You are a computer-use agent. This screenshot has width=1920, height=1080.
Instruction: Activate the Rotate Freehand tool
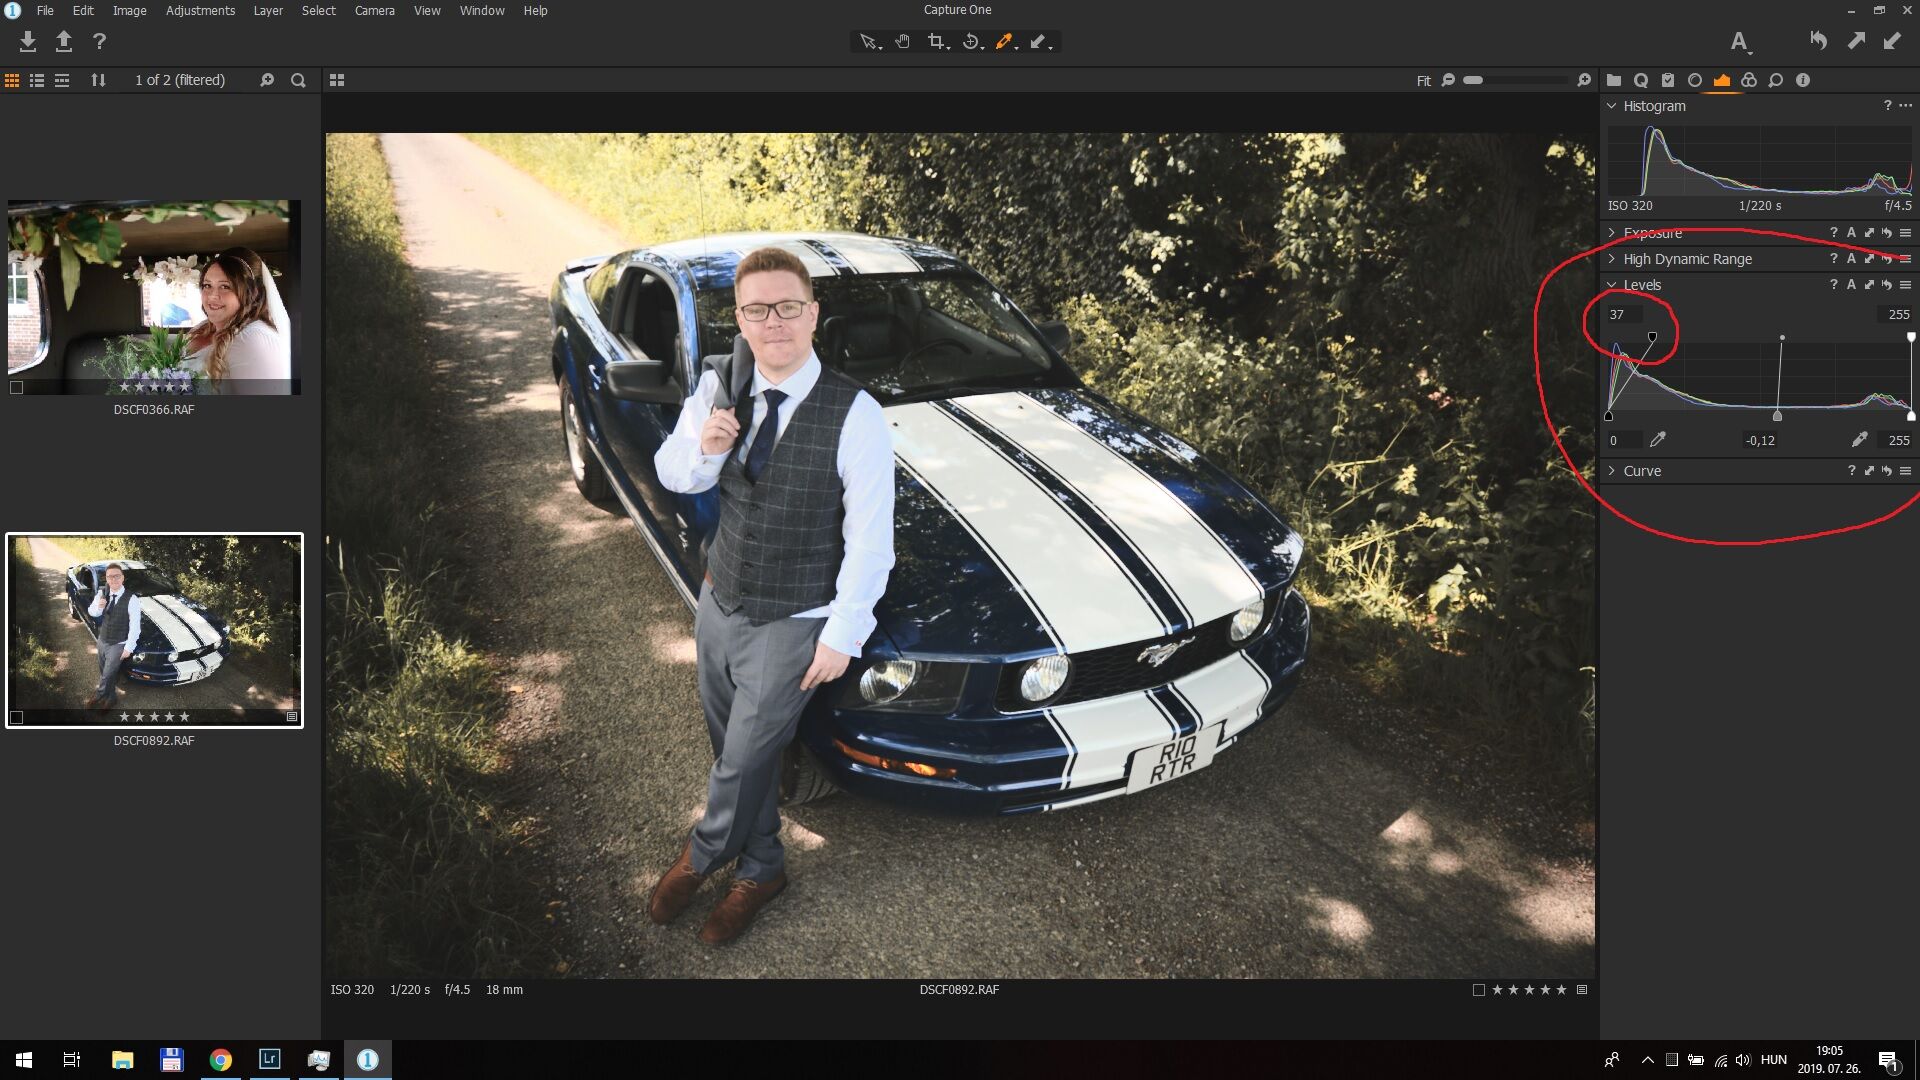click(970, 42)
